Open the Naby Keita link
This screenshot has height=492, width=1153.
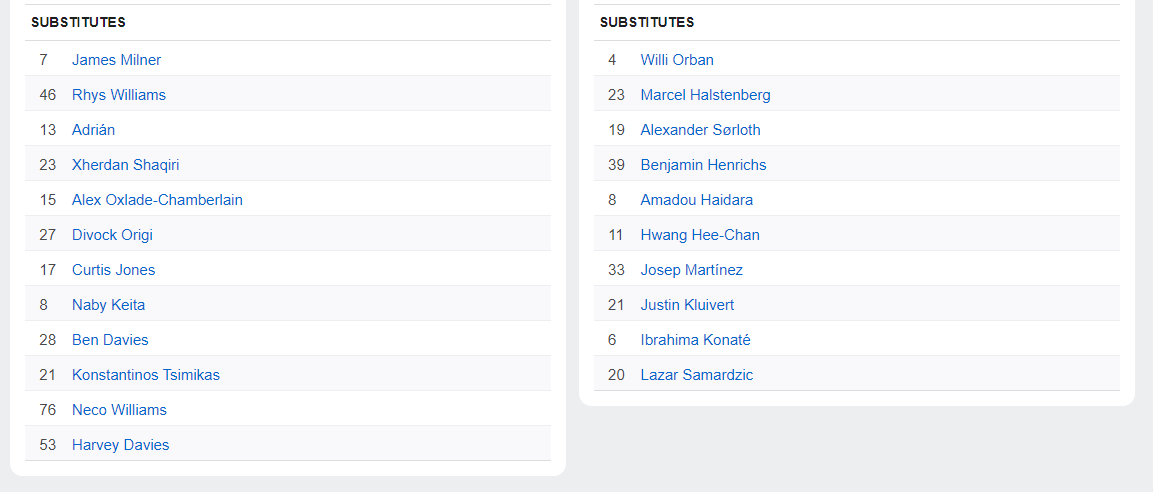pos(108,305)
